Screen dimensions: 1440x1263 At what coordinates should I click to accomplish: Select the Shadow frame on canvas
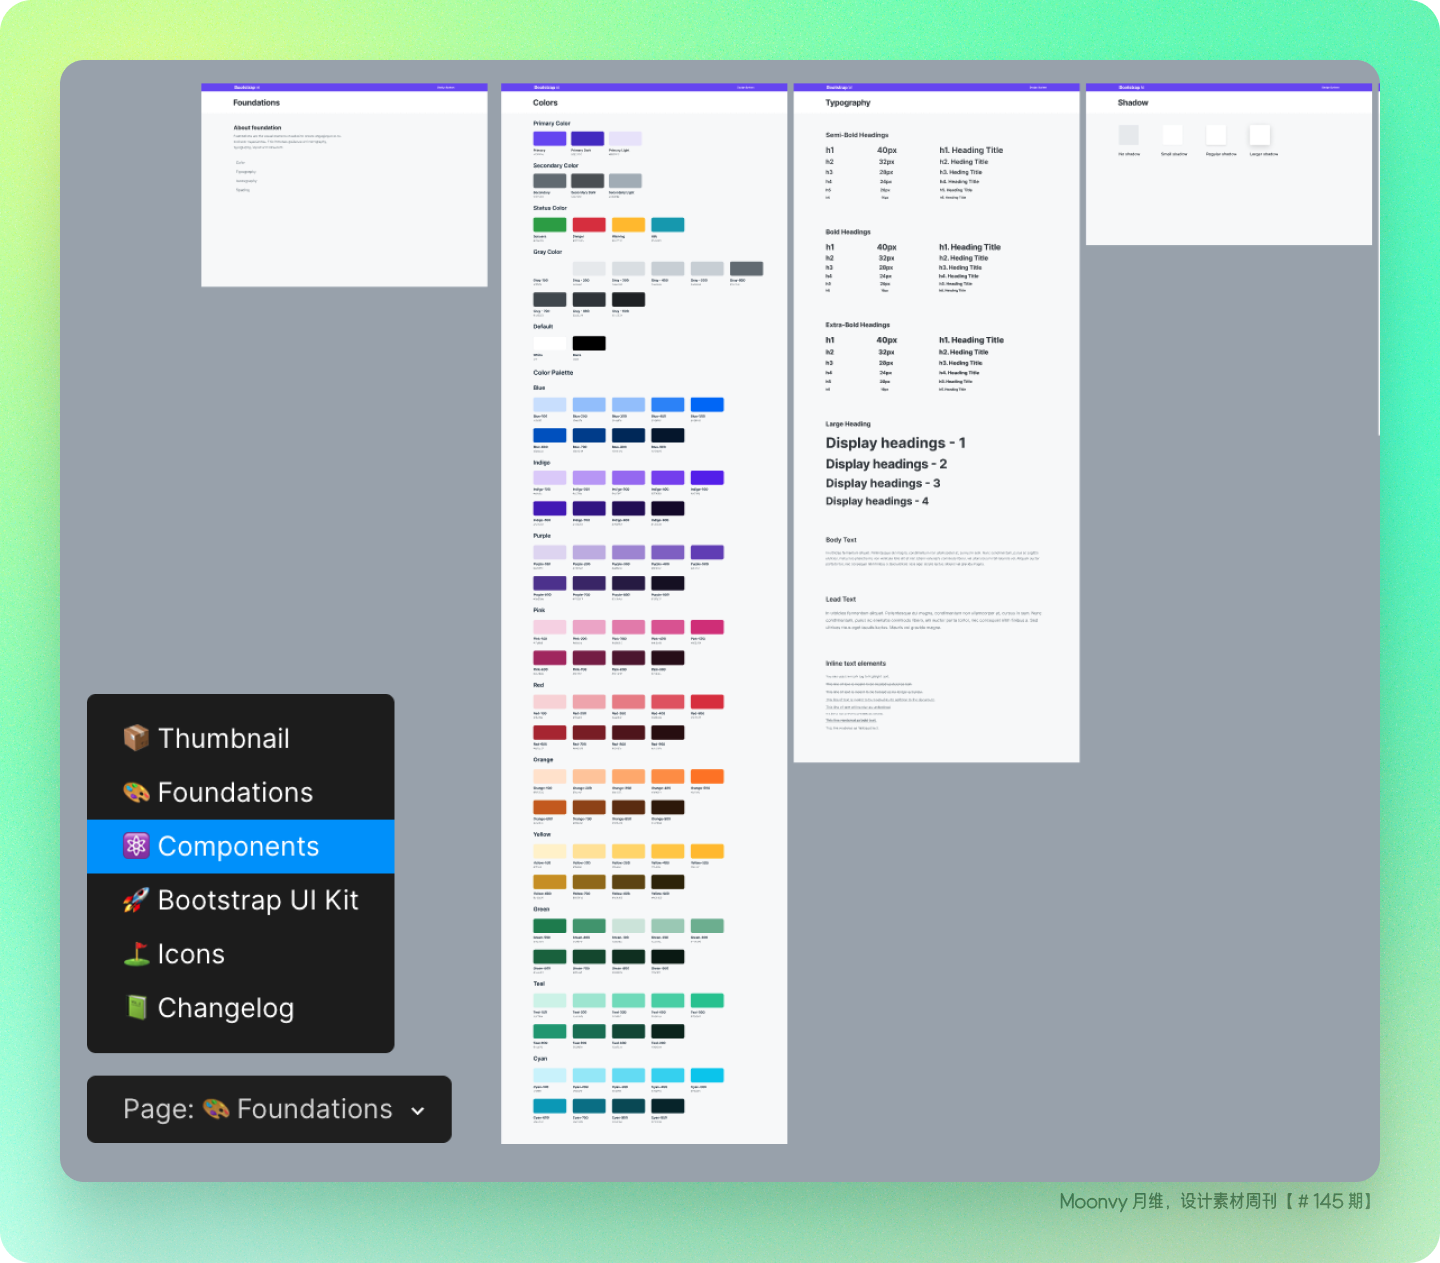[x=1229, y=164]
